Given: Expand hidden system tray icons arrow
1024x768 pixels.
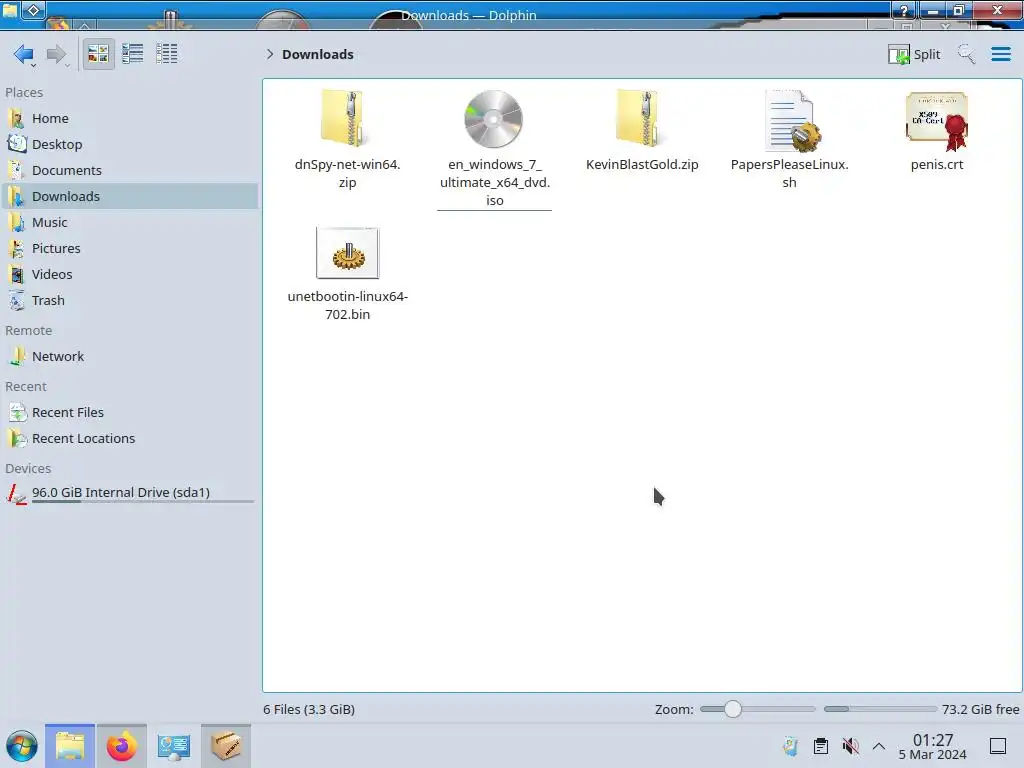Looking at the screenshot, I should coord(879,746).
